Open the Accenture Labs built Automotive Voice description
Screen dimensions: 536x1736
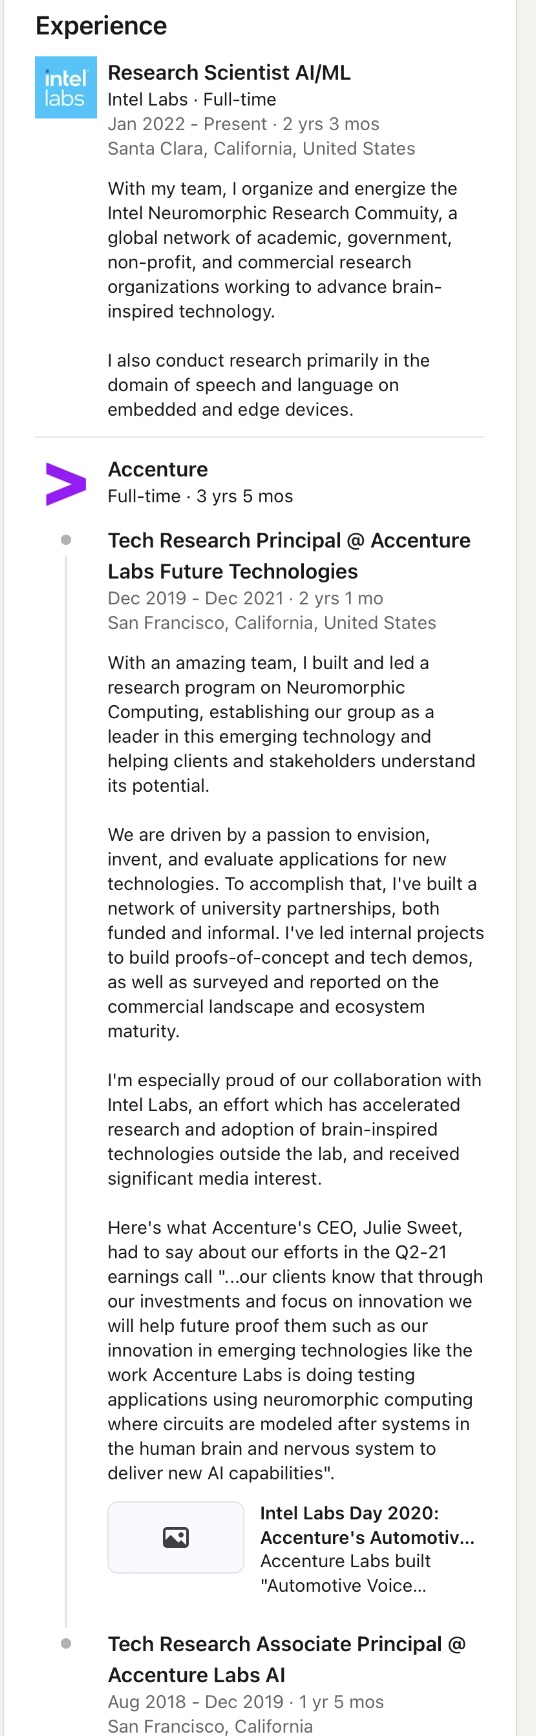coord(345,1573)
